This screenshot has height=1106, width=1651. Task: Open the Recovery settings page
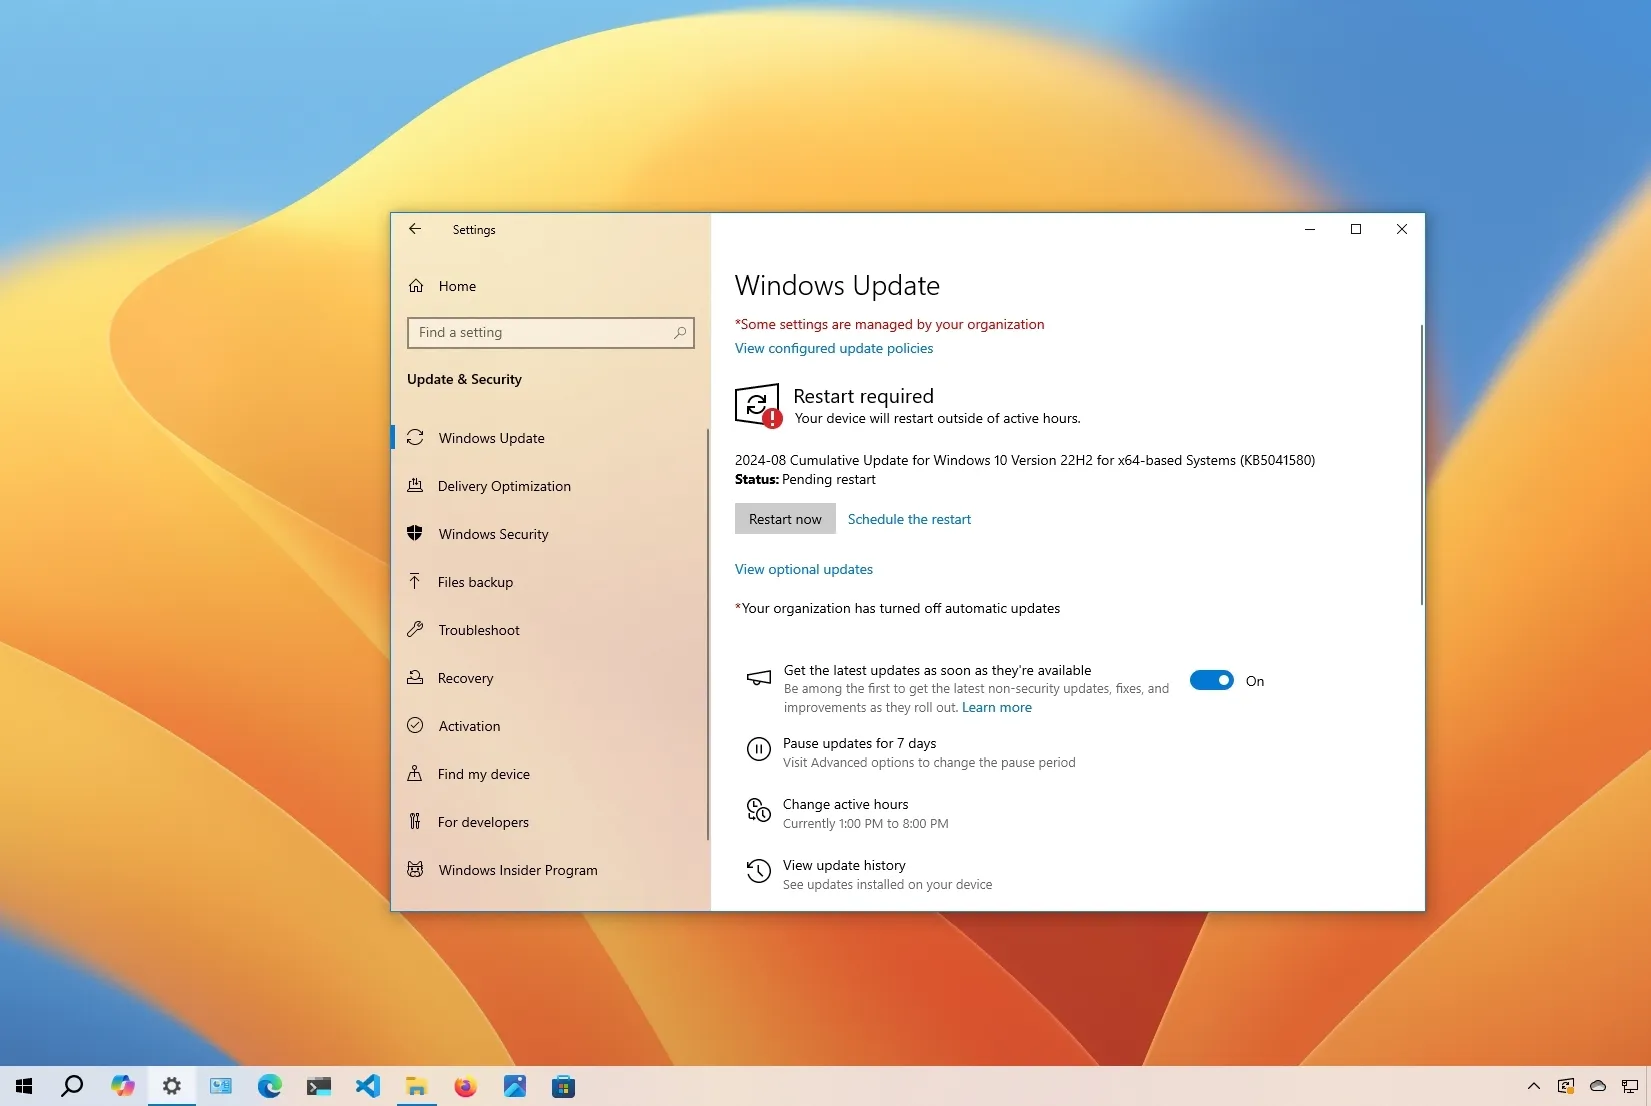coord(550,678)
